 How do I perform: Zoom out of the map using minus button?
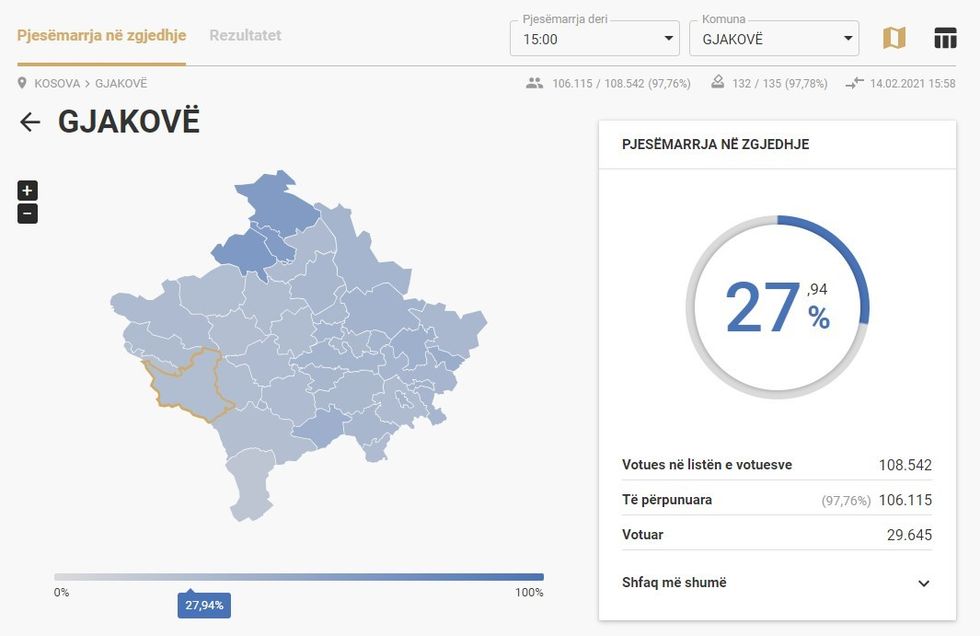27,212
